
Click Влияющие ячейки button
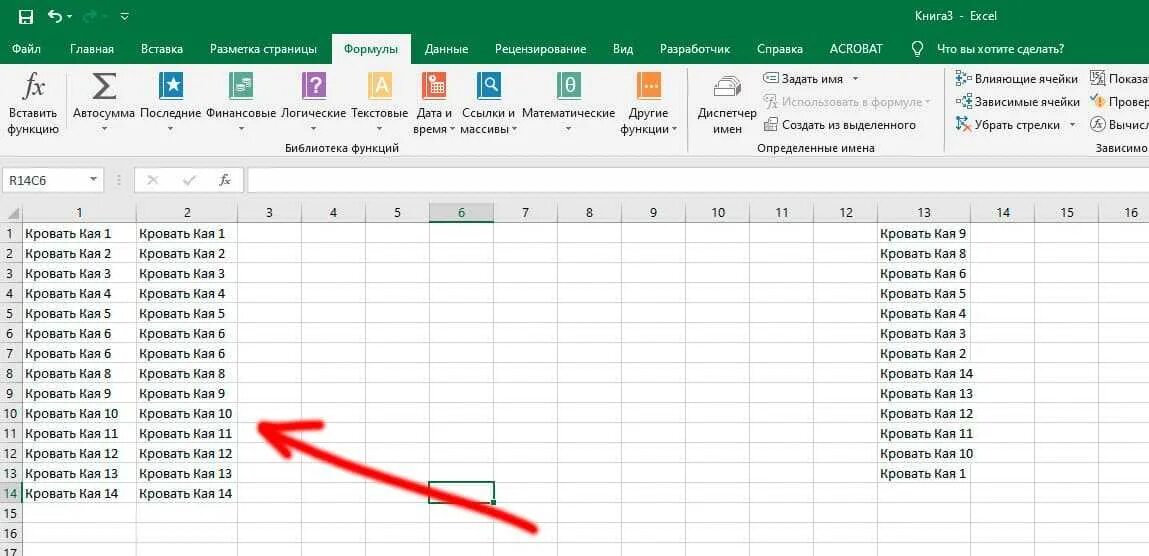coord(1017,79)
